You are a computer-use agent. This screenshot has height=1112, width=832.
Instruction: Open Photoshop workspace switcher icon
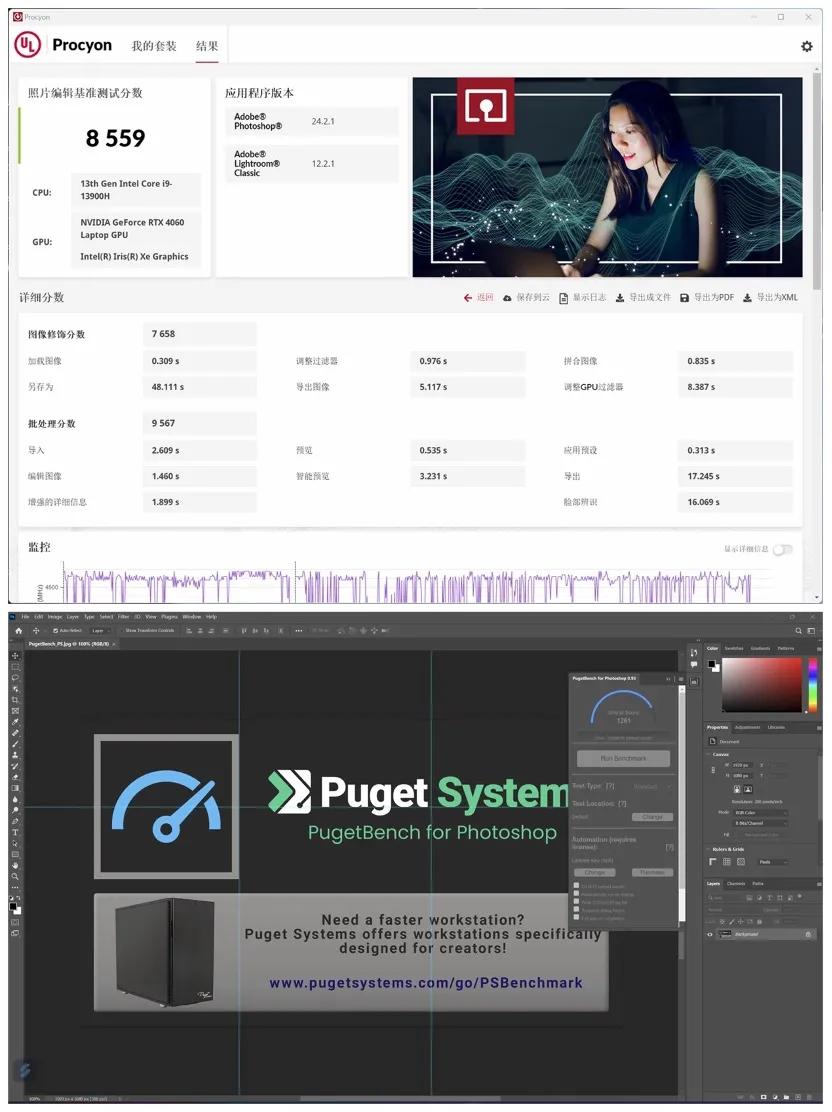click(x=811, y=631)
